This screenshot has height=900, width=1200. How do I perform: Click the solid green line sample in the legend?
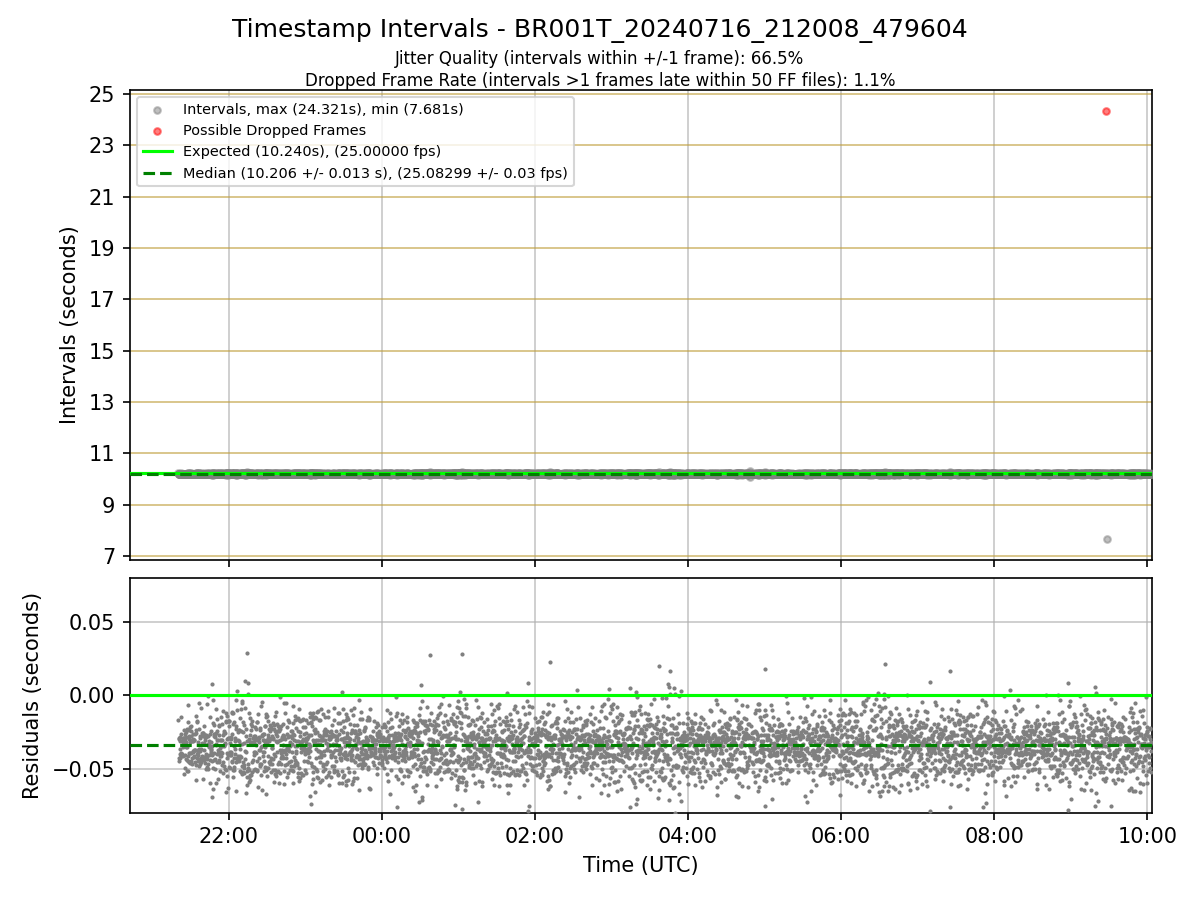[x=157, y=152]
